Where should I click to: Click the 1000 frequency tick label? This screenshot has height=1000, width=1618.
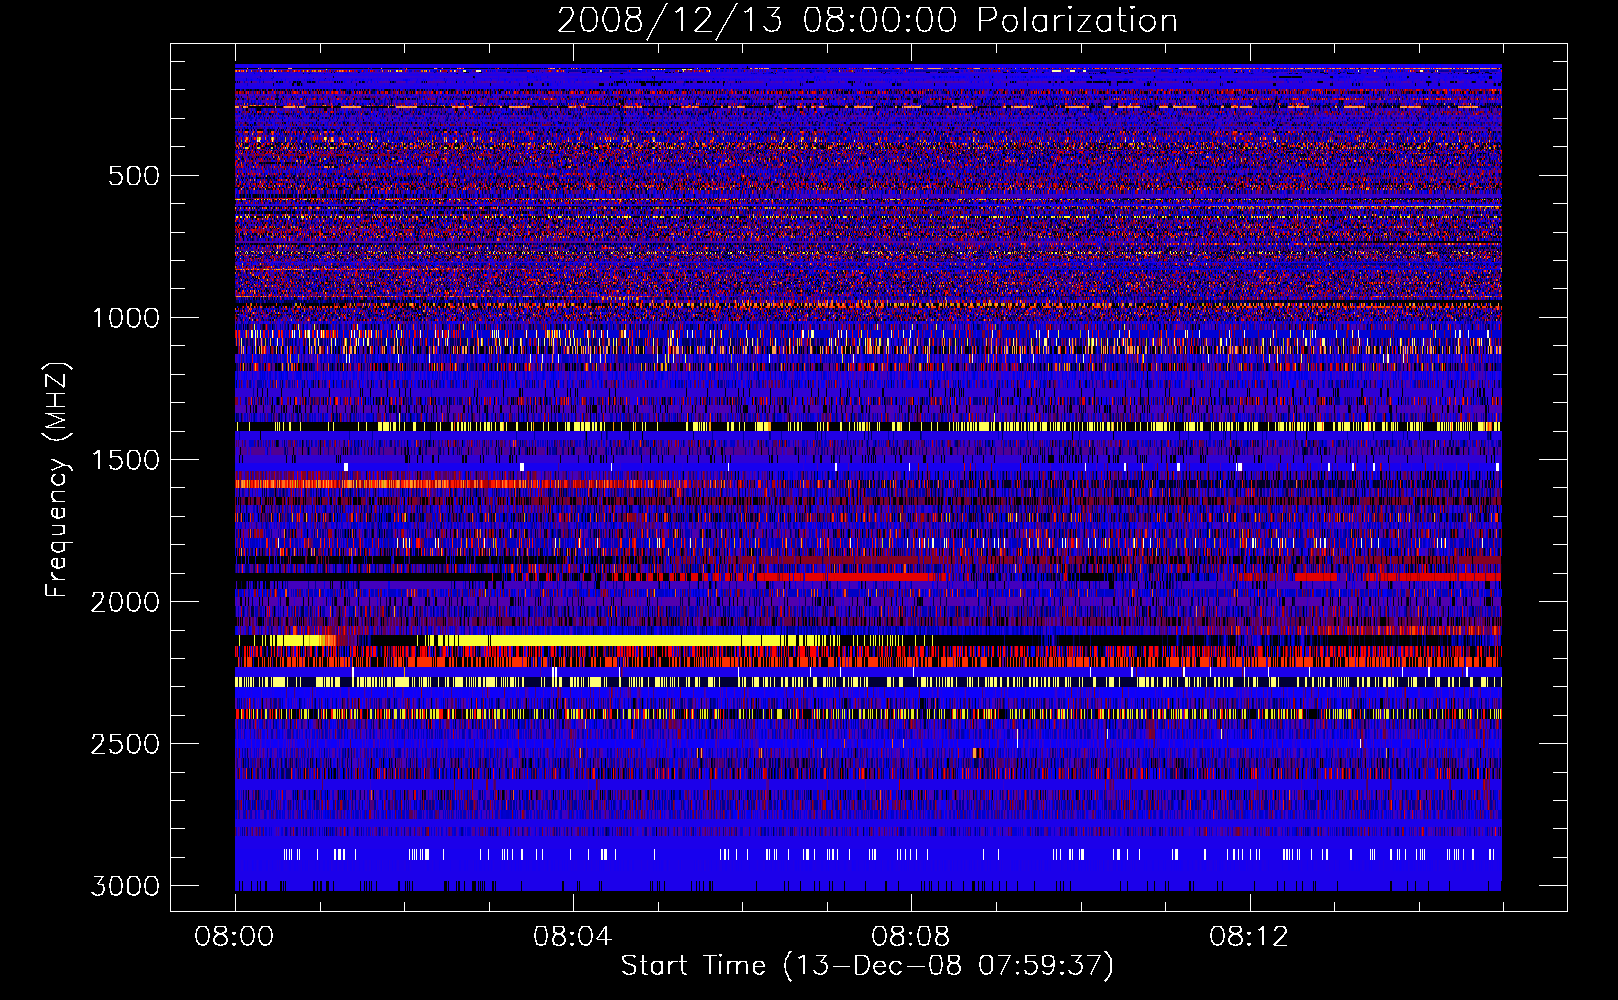[126, 318]
